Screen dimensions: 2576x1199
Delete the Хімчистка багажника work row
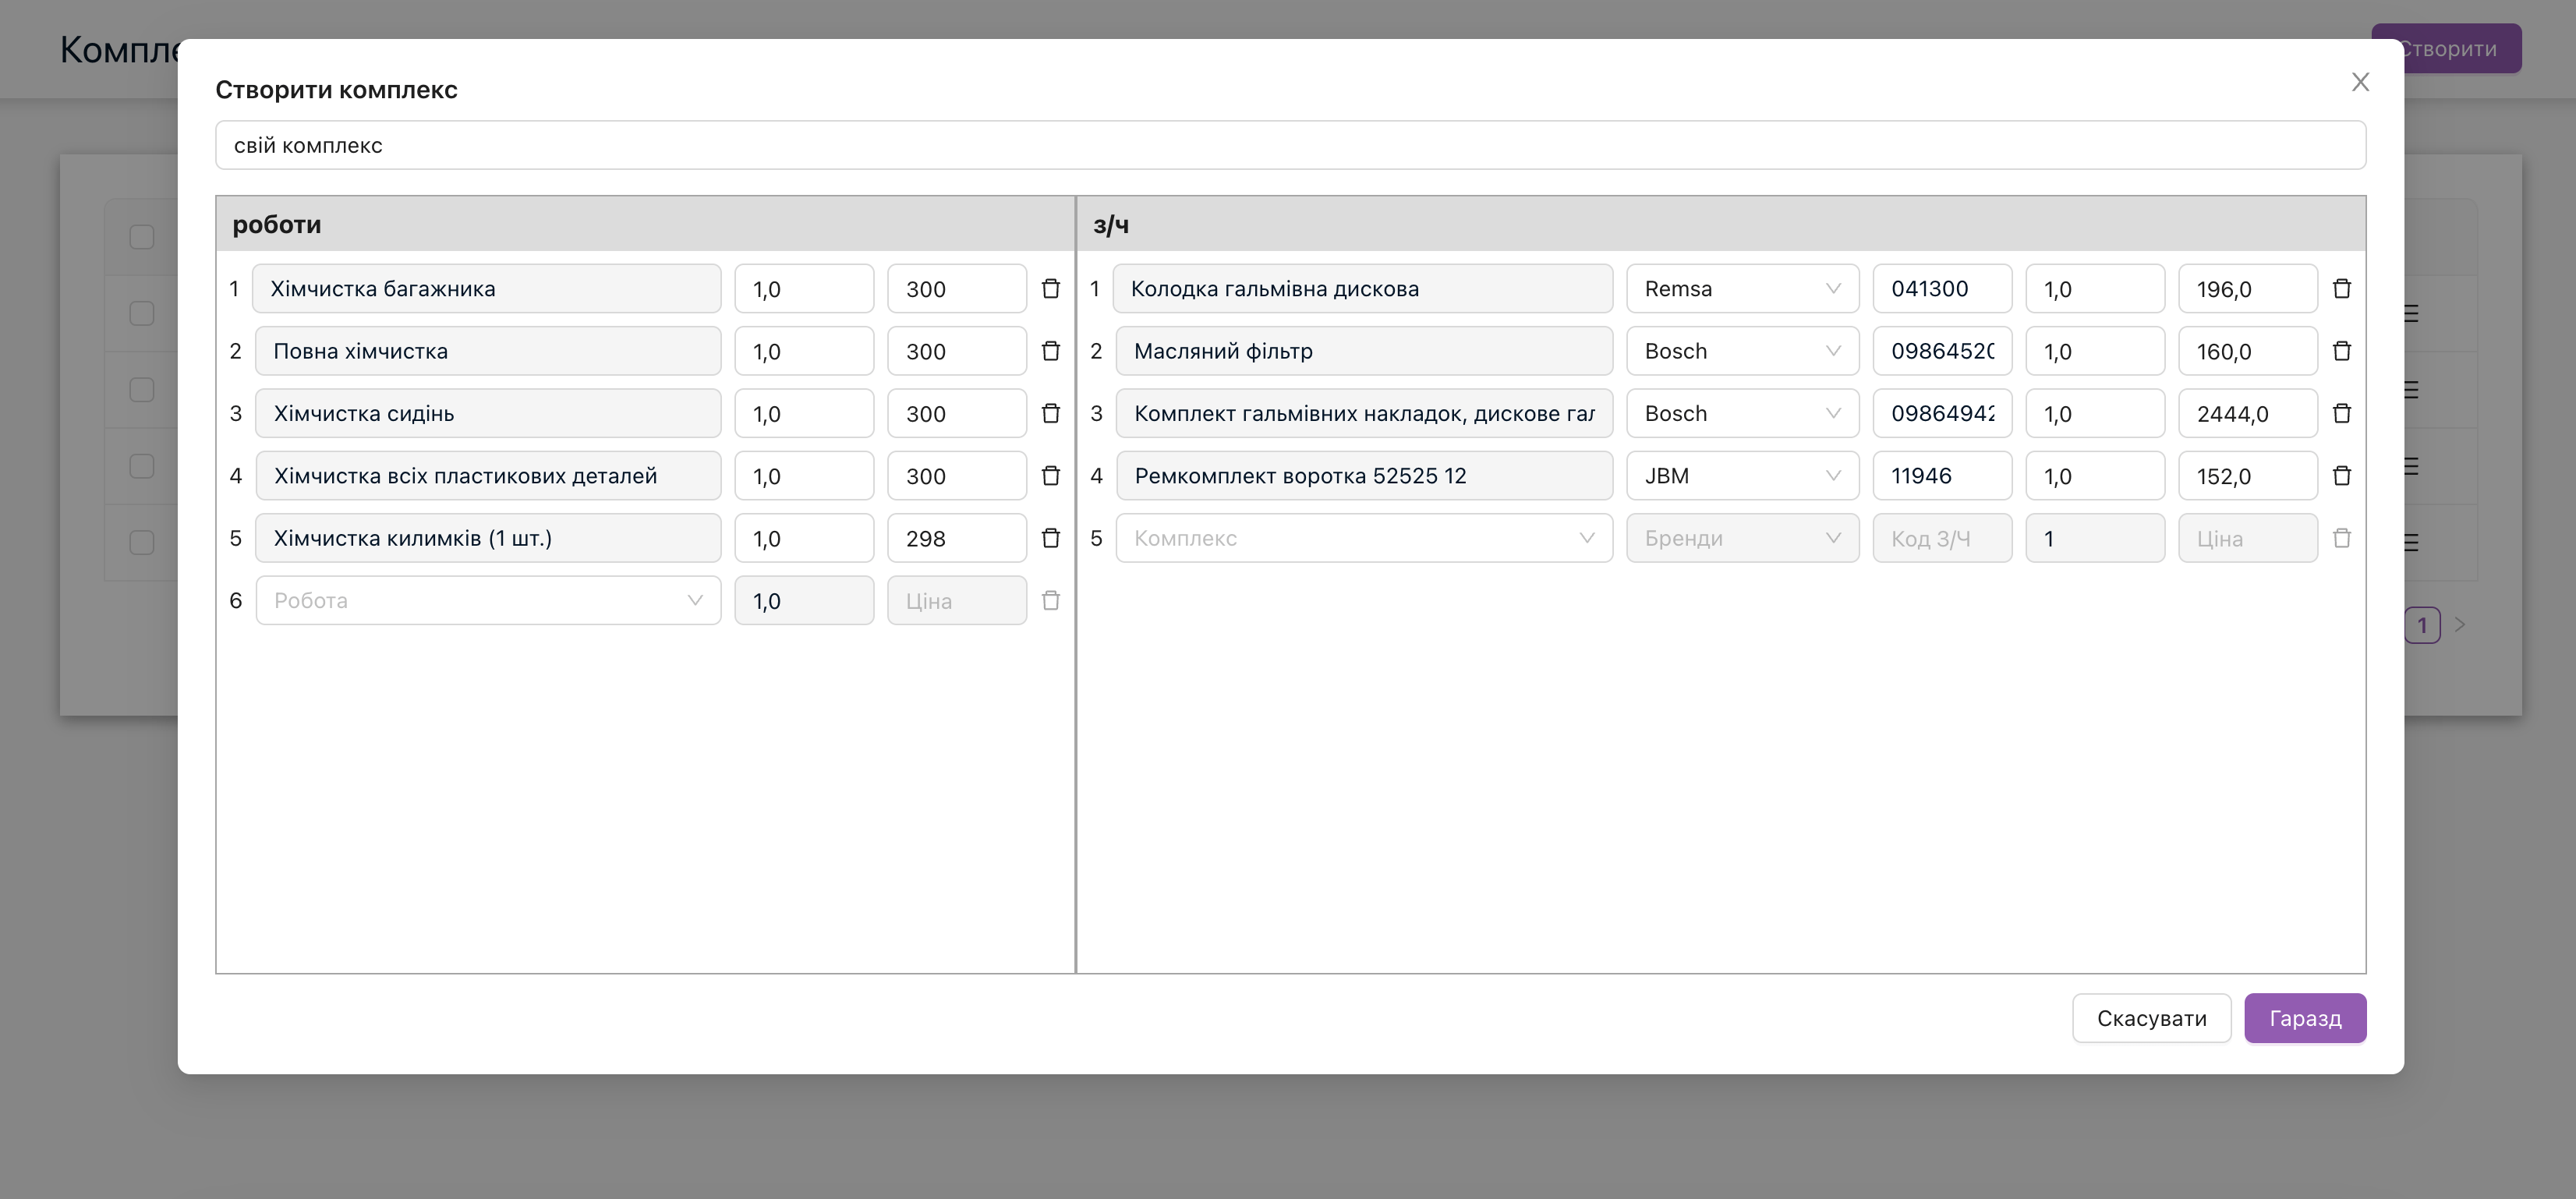1050,289
